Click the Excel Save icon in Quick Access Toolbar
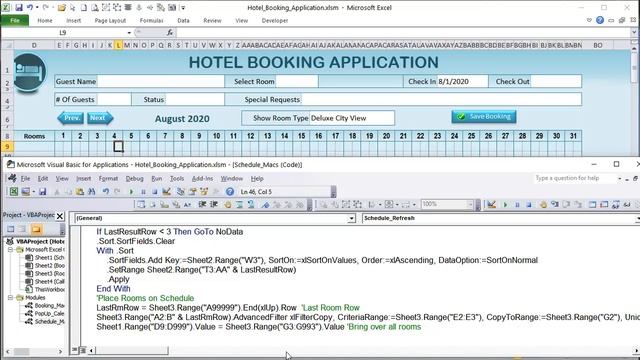Image resolution: width=640 pixels, height=360 pixels. pyautogui.click(x=19, y=7)
